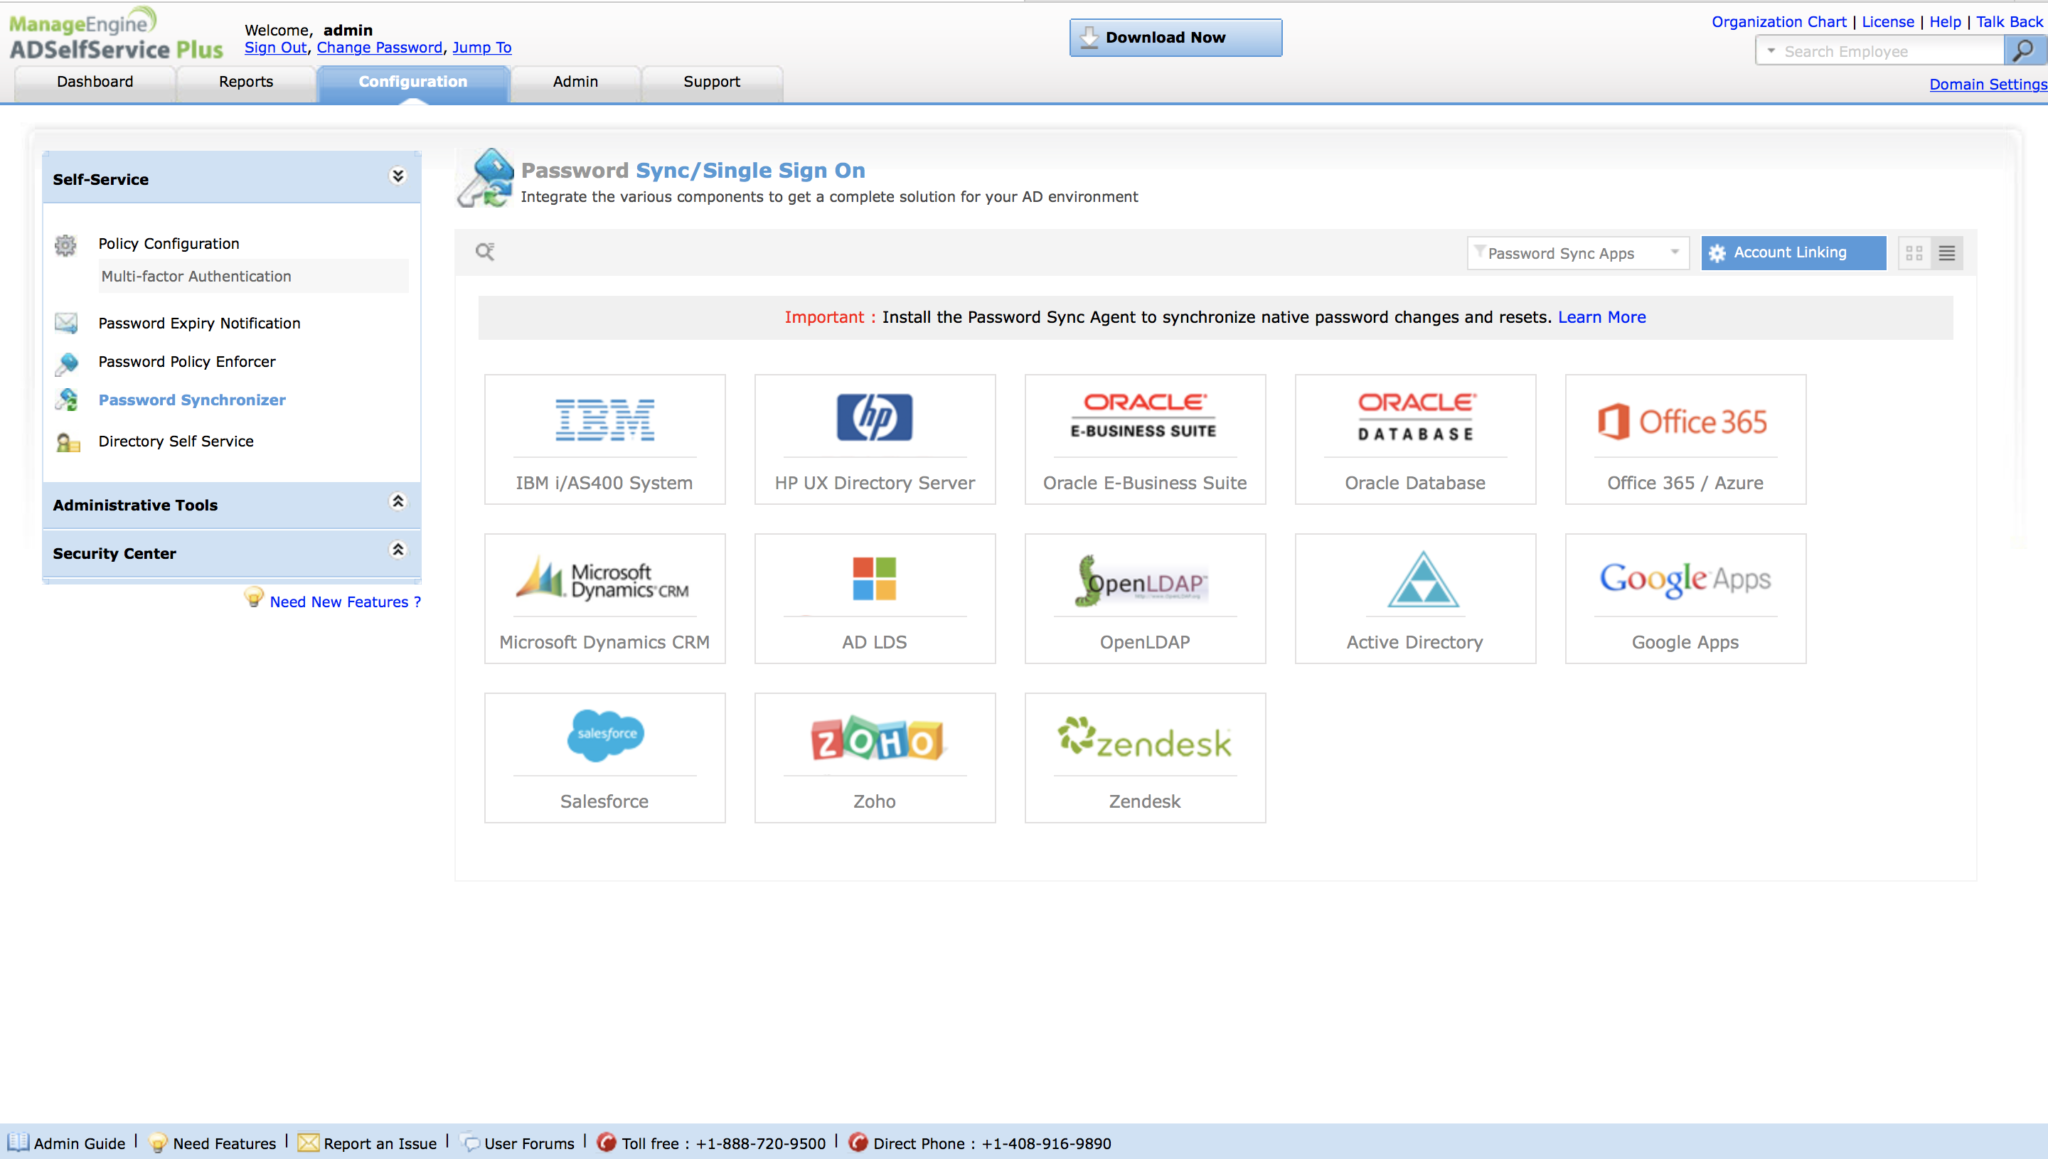Open the Admin tab
Viewport: 2048px width, 1159px height.
pos(575,82)
